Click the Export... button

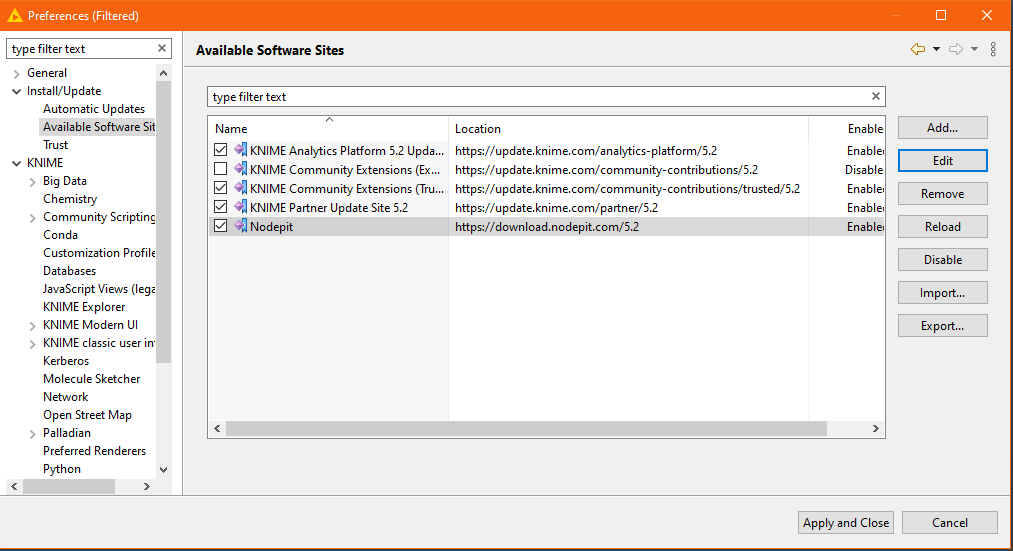coord(943,326)
